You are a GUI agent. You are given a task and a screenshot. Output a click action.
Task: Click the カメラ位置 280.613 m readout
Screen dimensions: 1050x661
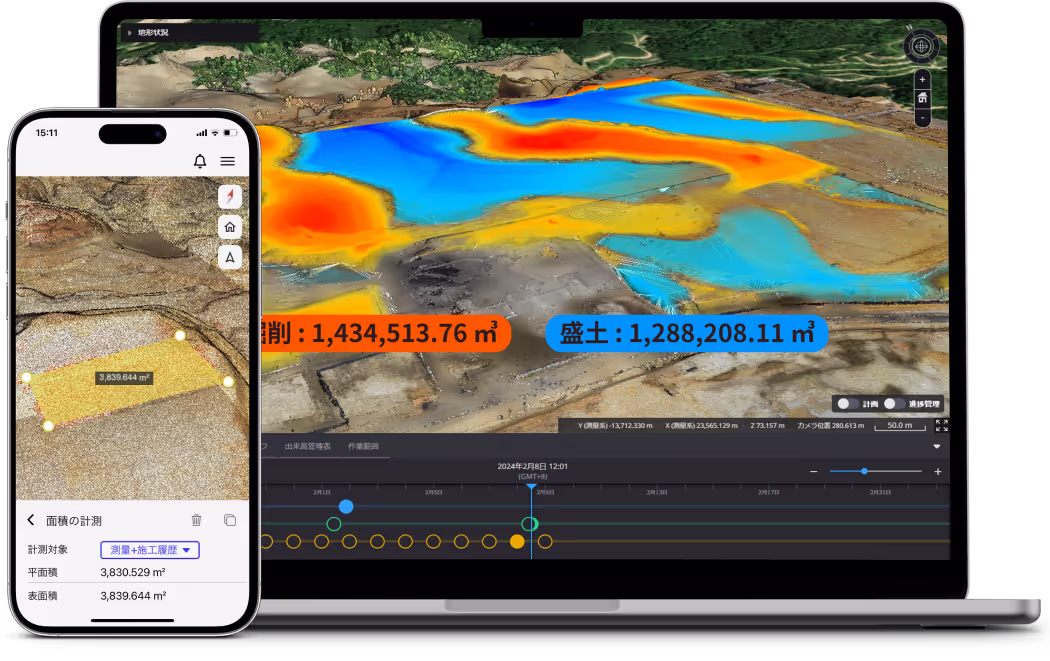(x=830, y=425)
